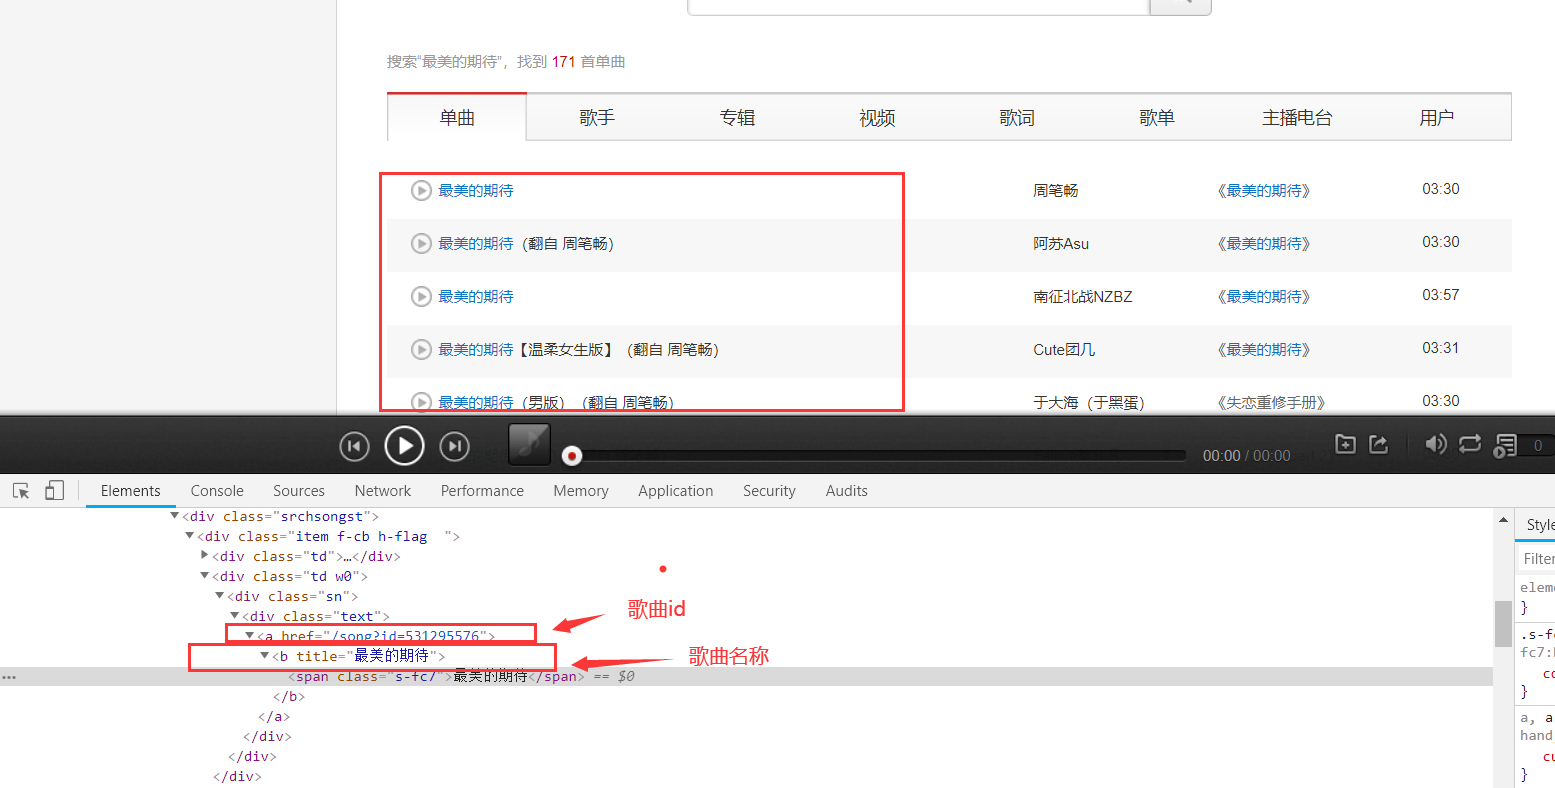This screenshot has width=1555, height=788.
Task: Share the current song
Action: click(x=1378, y=444)
